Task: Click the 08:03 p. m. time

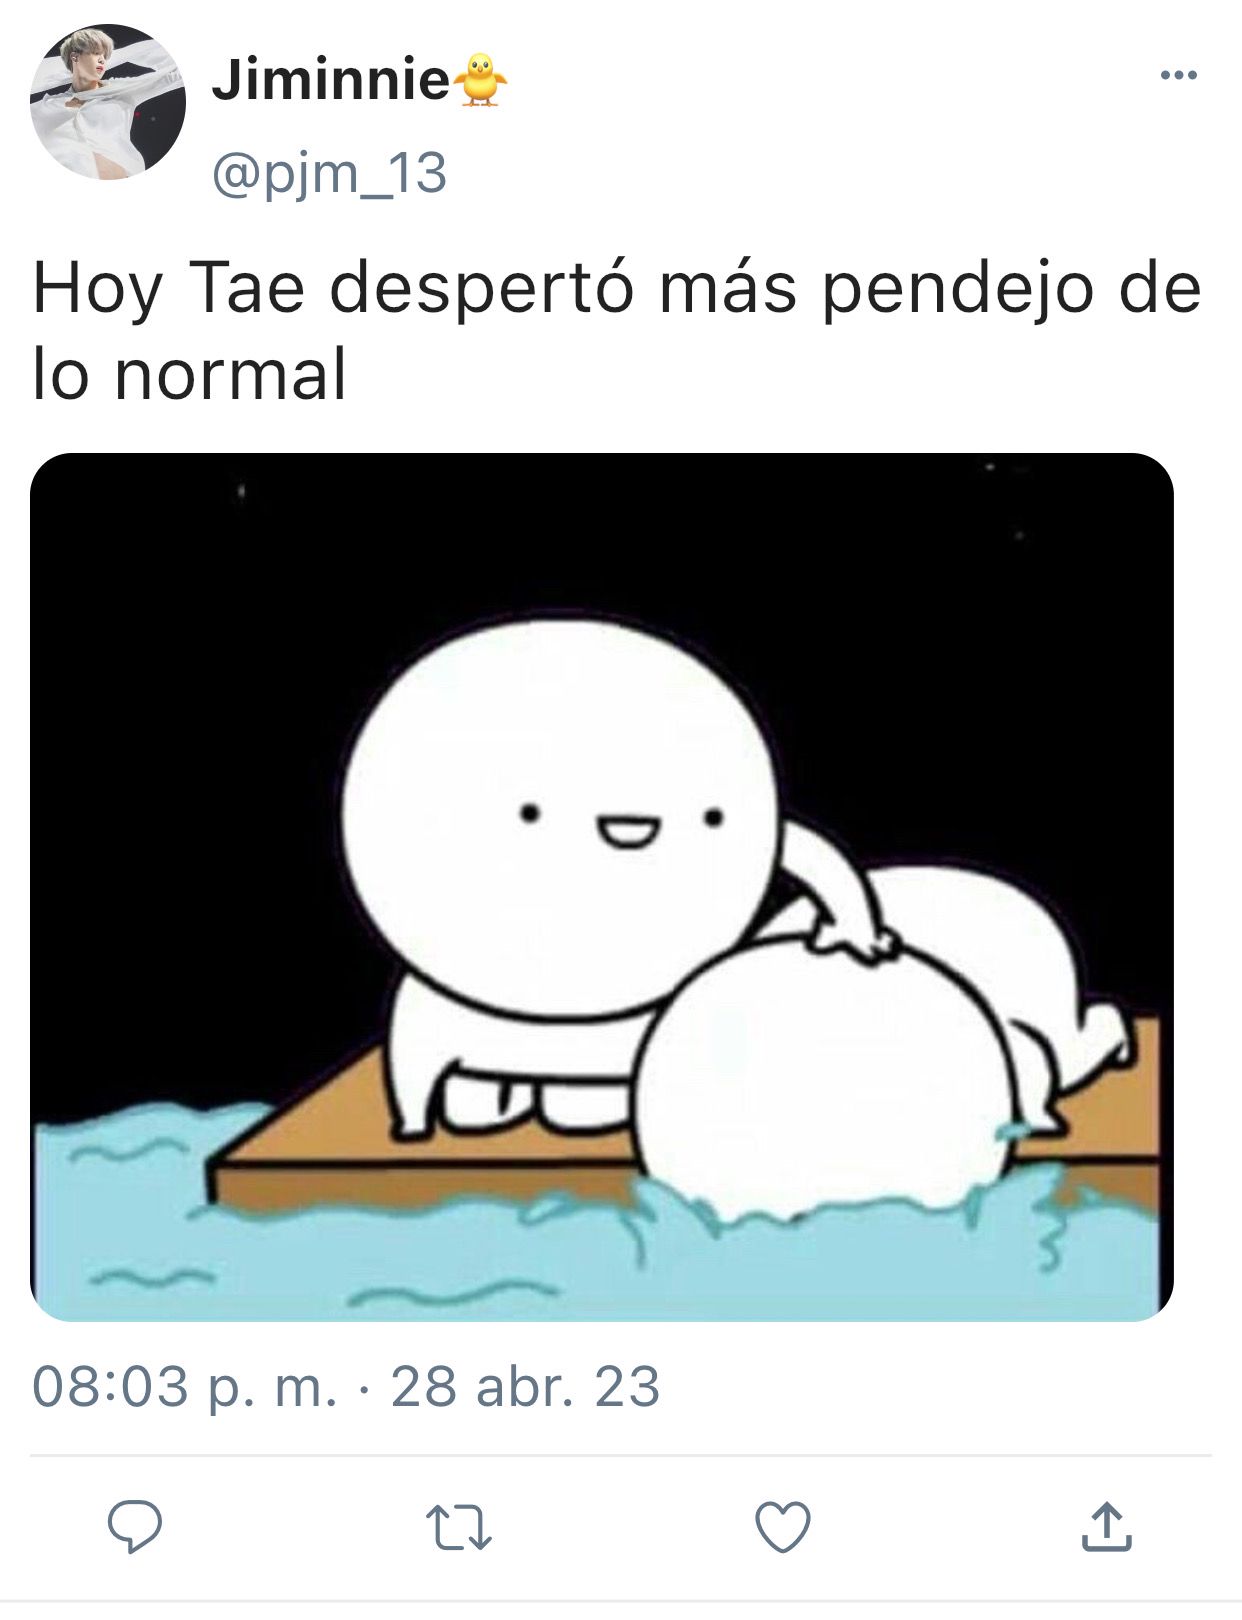Action: tap(185, 1386)
